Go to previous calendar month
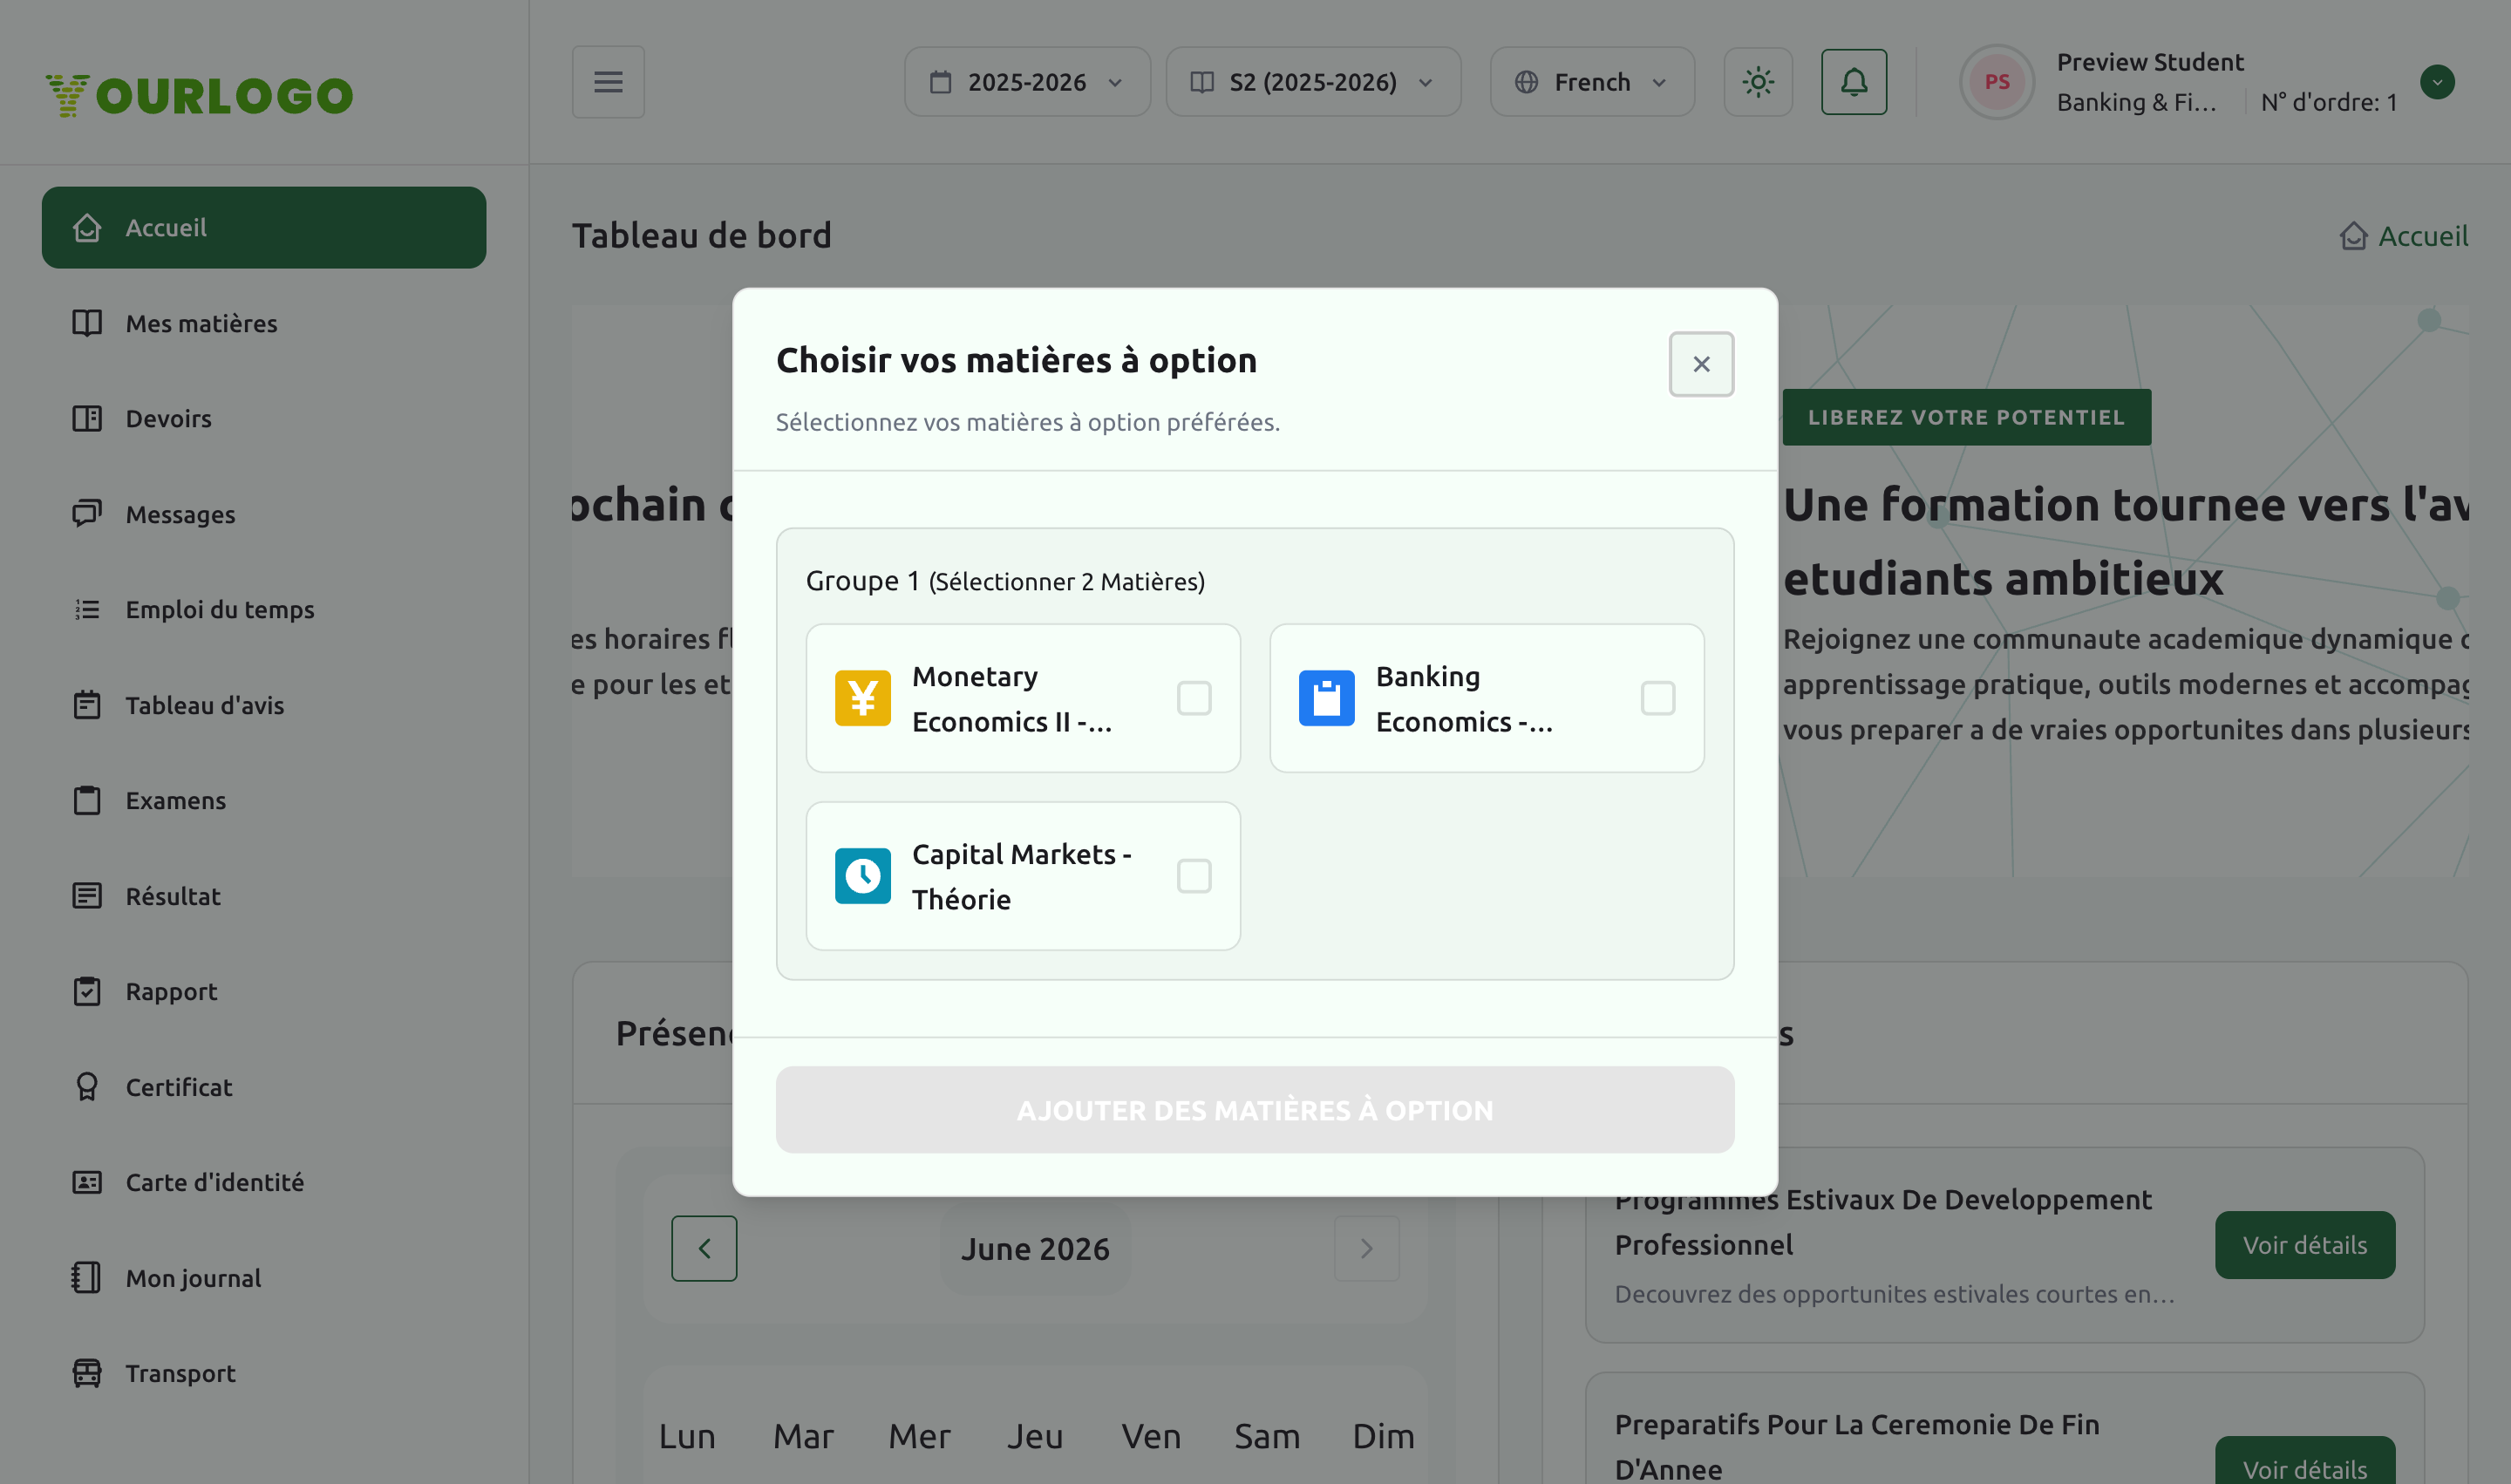The height and width of the screenshot is (1484, 2511). pos(704,1248)
